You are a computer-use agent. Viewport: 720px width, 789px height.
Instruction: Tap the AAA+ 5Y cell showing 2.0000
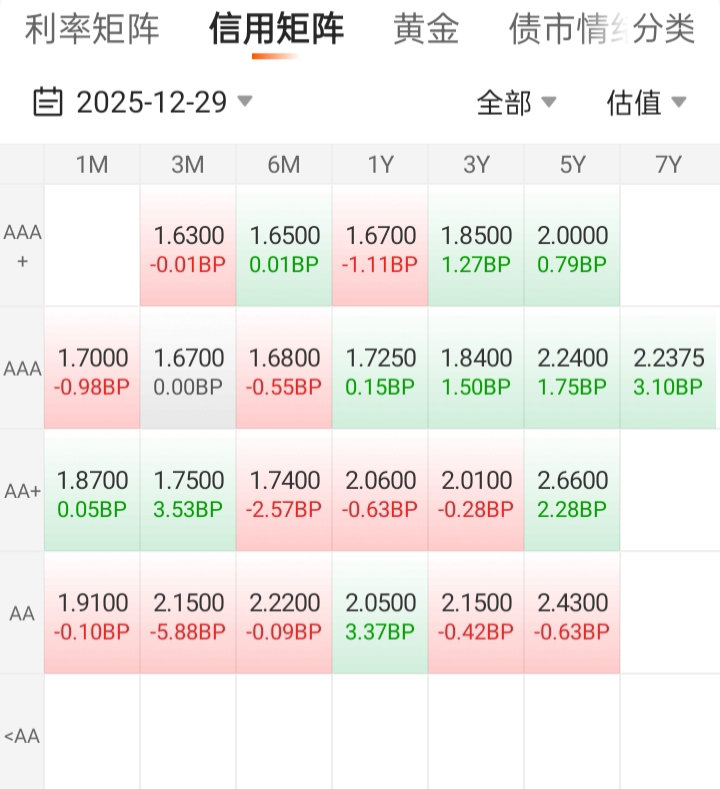point(572,248)
